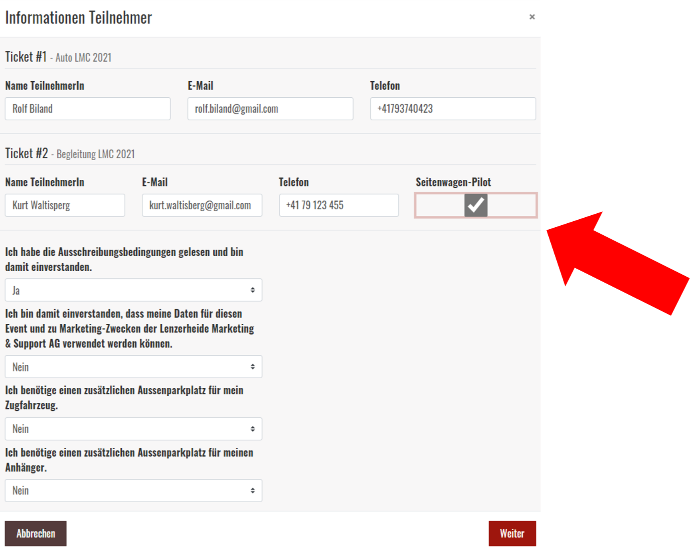Focus Ticket #1 email field rolf.biland@gmail.com
Viewport: 690px width, 551px height.
point(270,109)
